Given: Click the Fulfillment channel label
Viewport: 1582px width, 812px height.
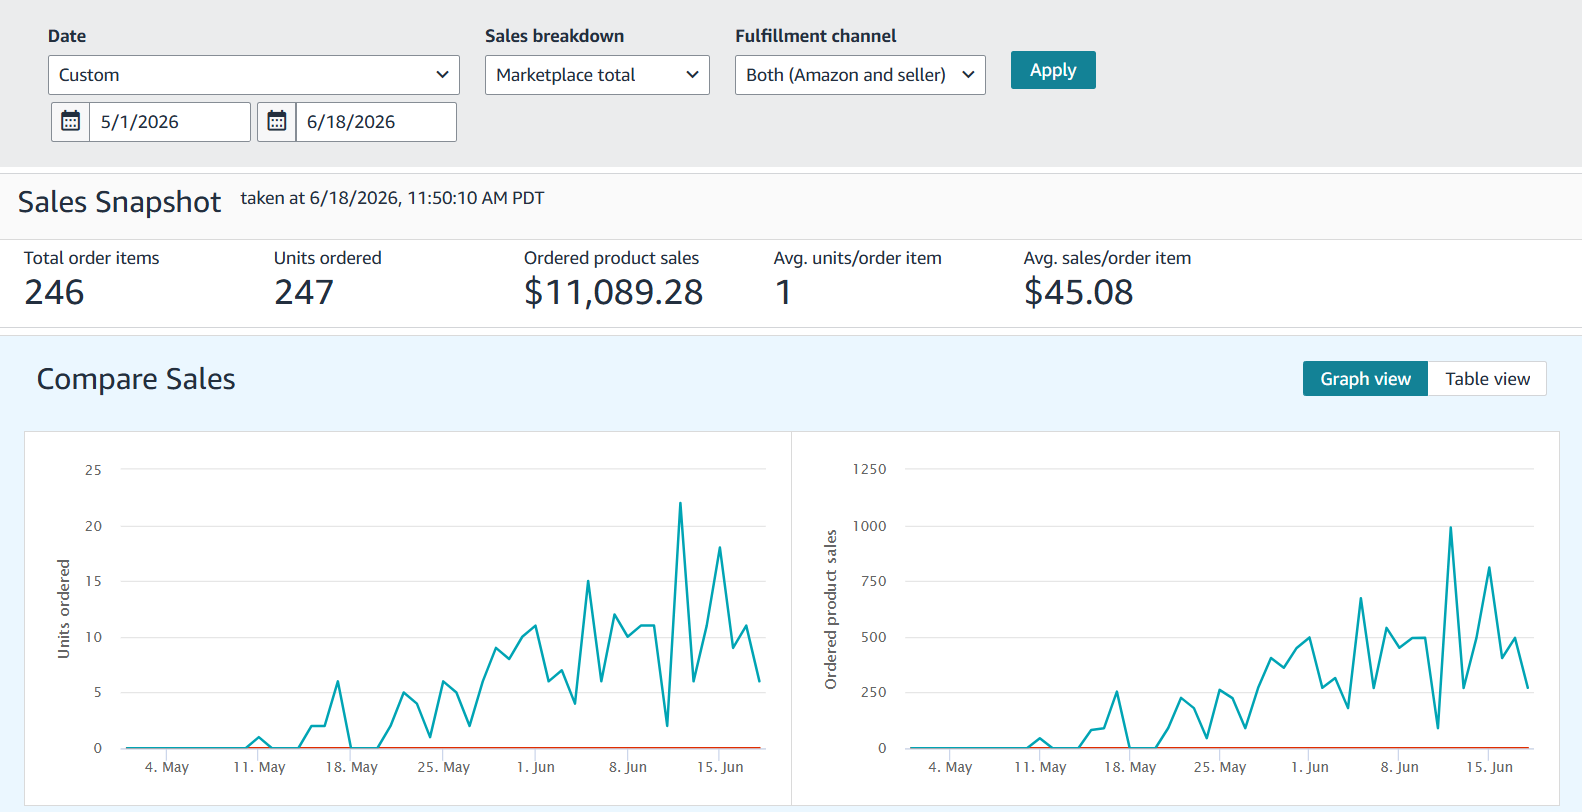Looking at the screenshot, I should pyautogui.click(x=815, y=36).
